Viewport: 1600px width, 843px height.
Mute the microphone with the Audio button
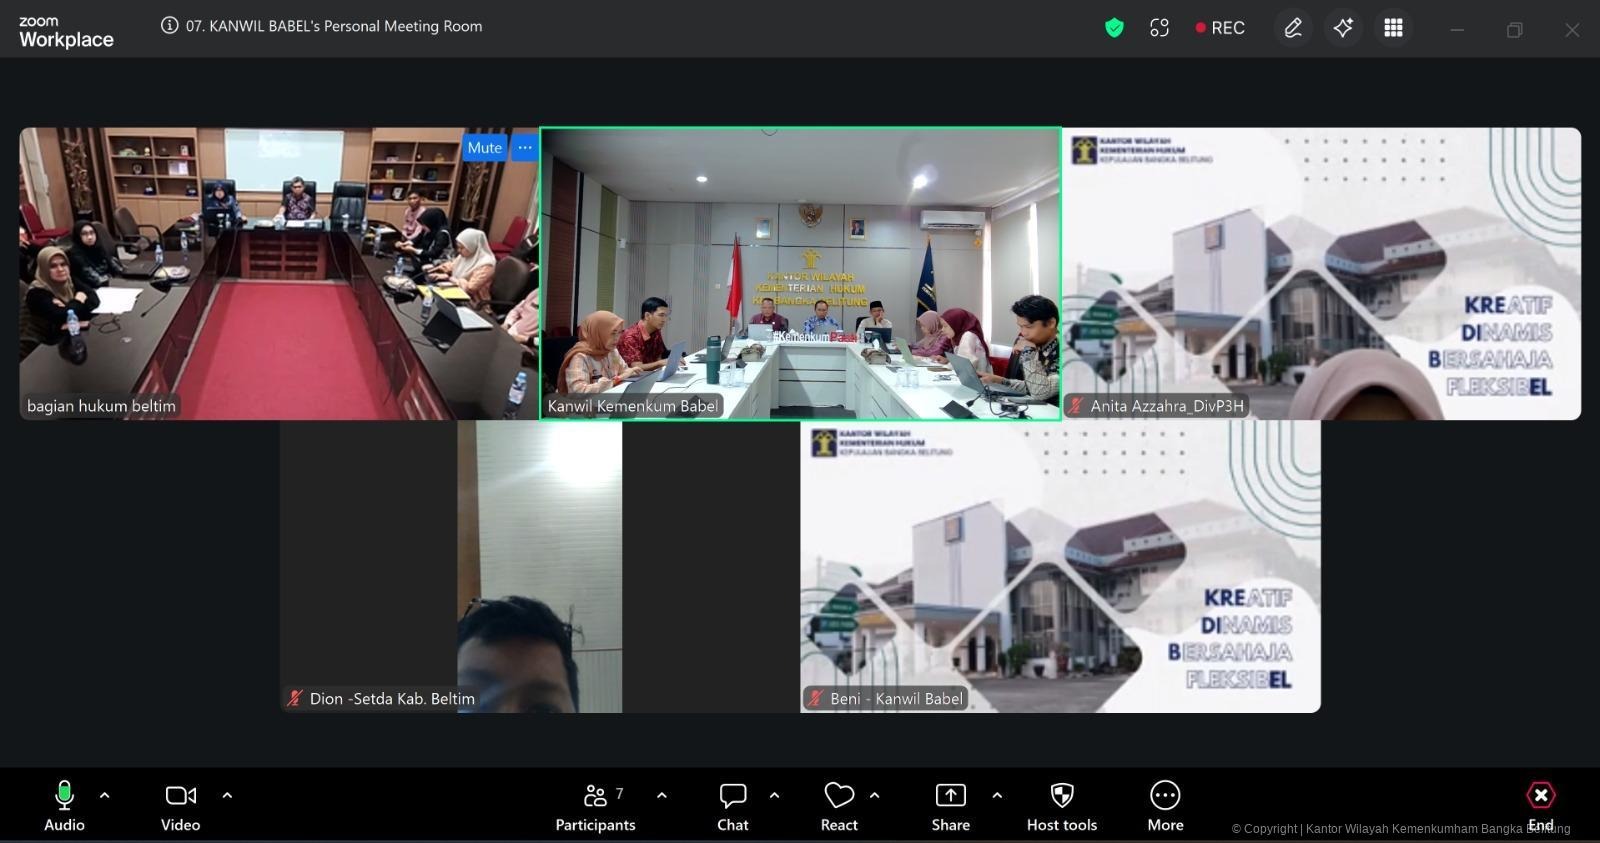[64, 806]
